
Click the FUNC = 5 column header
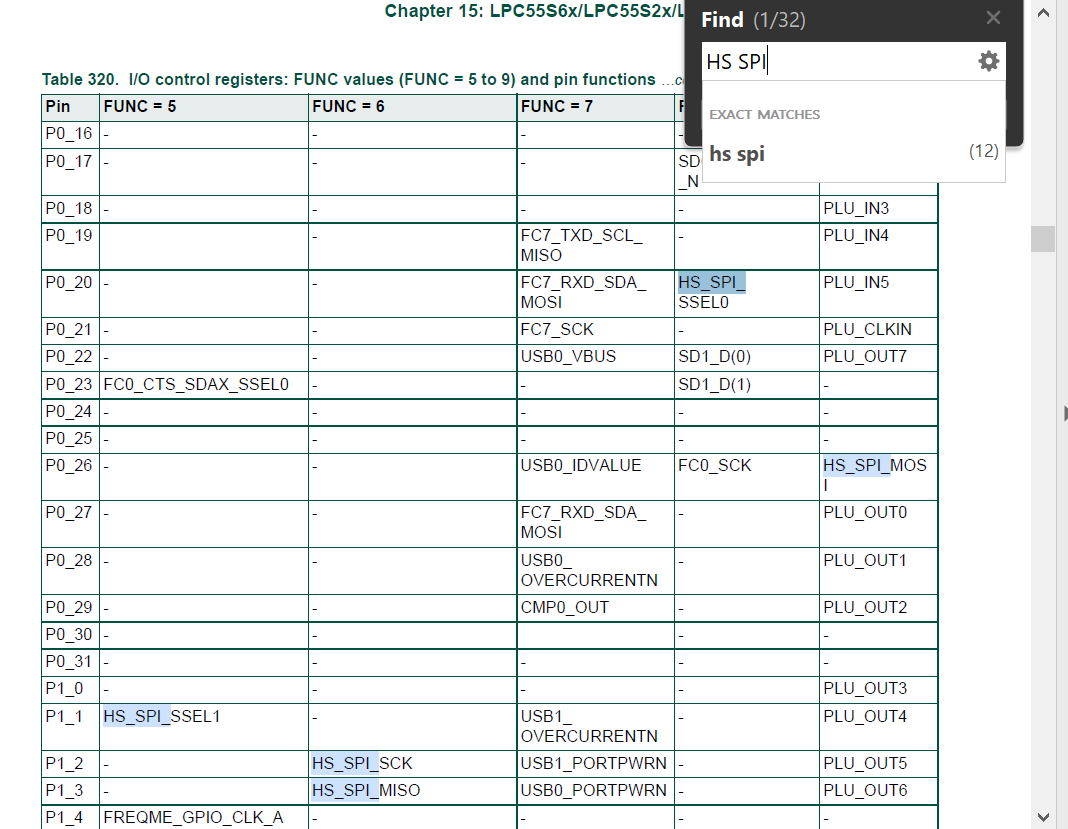pos(141,106)
